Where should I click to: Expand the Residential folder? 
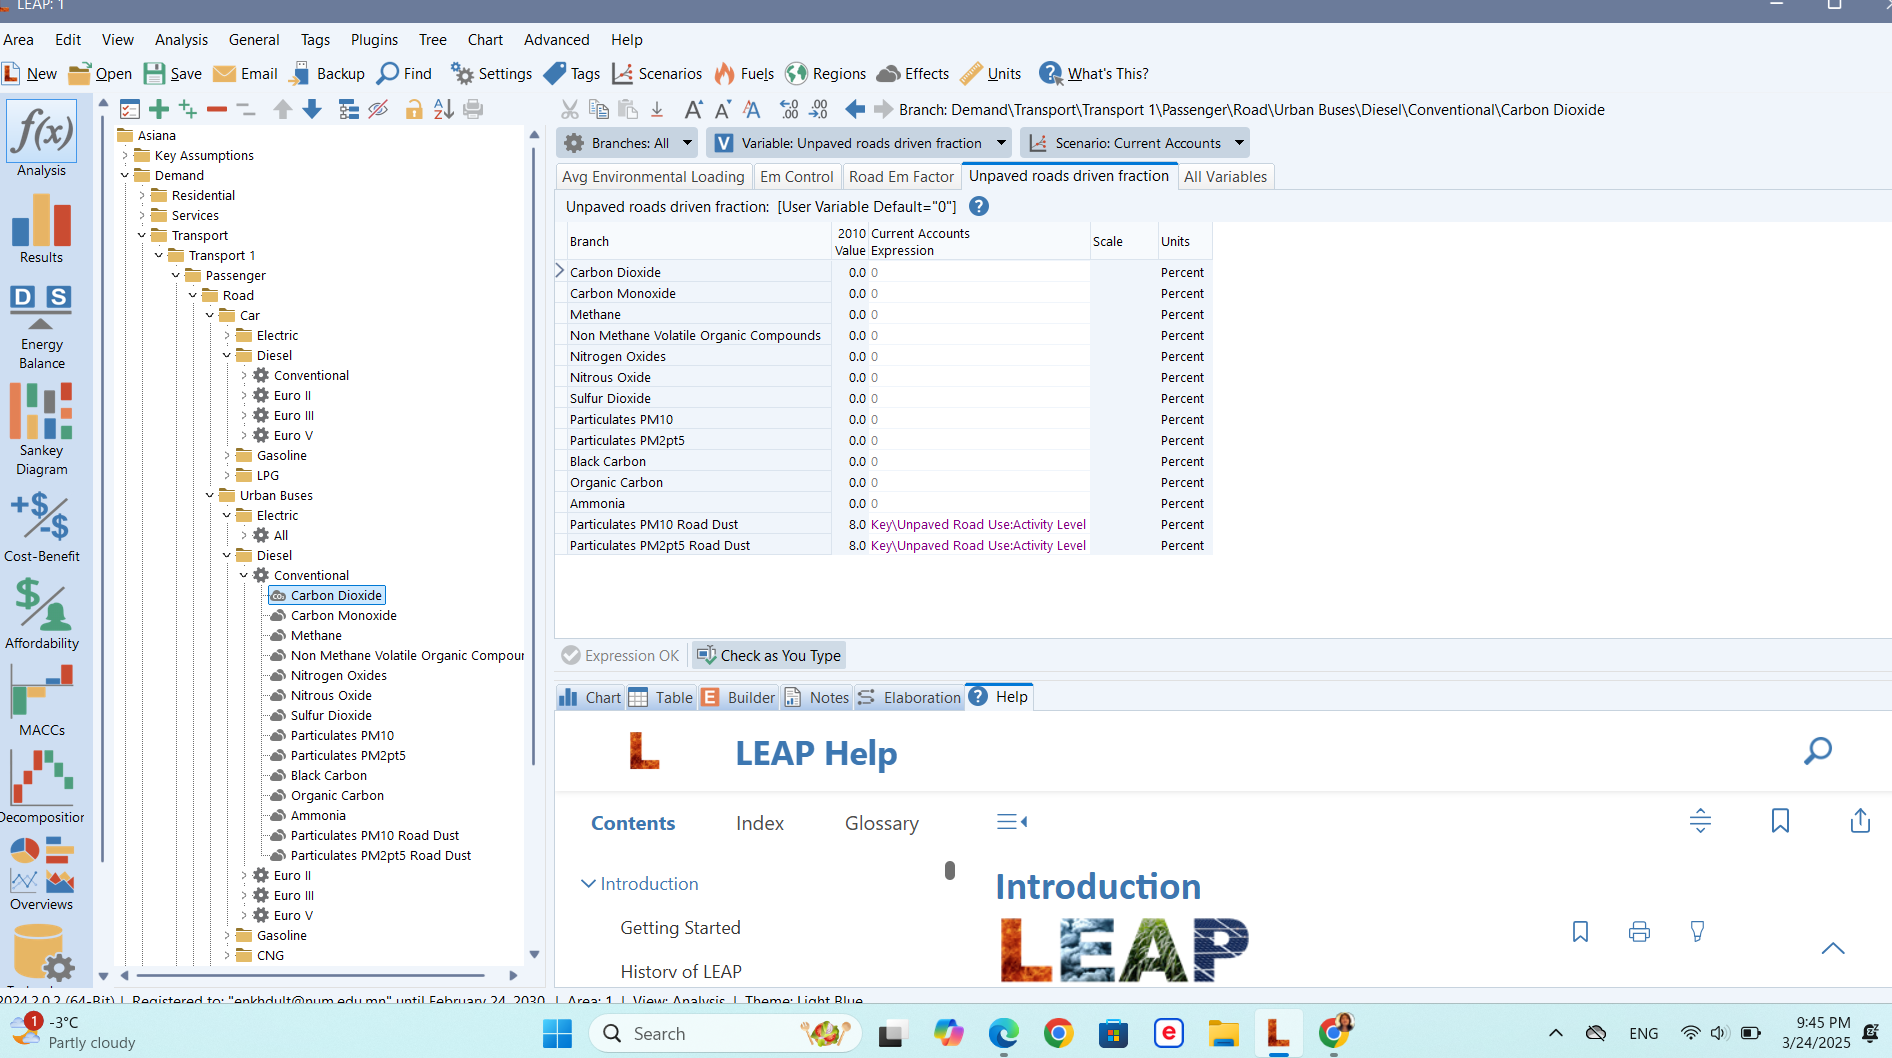(x=142, y=195)
